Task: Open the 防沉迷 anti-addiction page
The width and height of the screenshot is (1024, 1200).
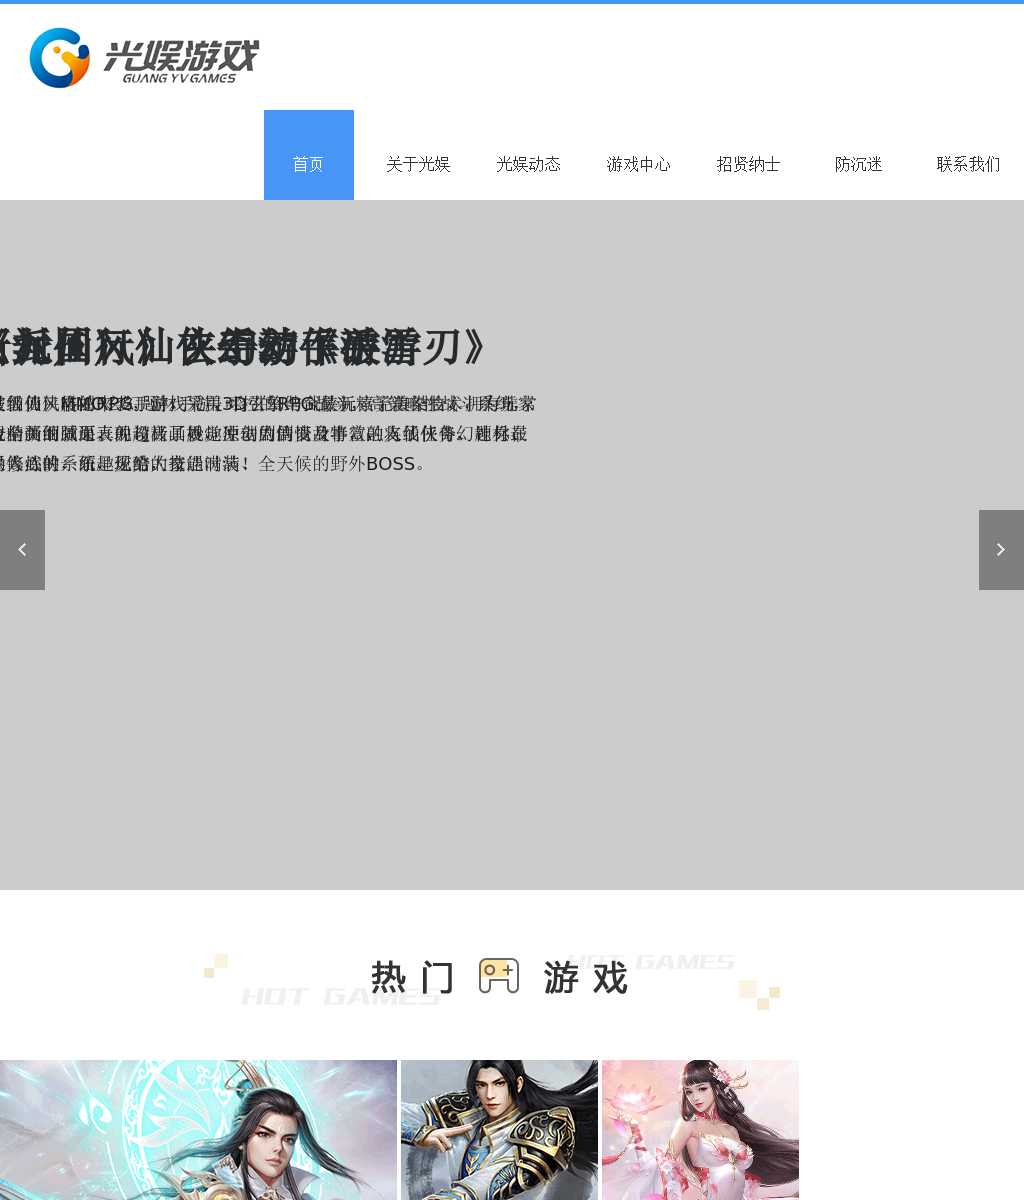Action: point(858,164)
